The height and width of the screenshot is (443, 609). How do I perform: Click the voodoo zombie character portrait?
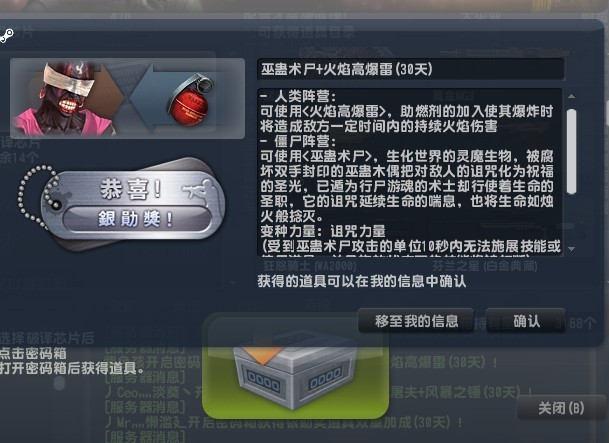66,98
